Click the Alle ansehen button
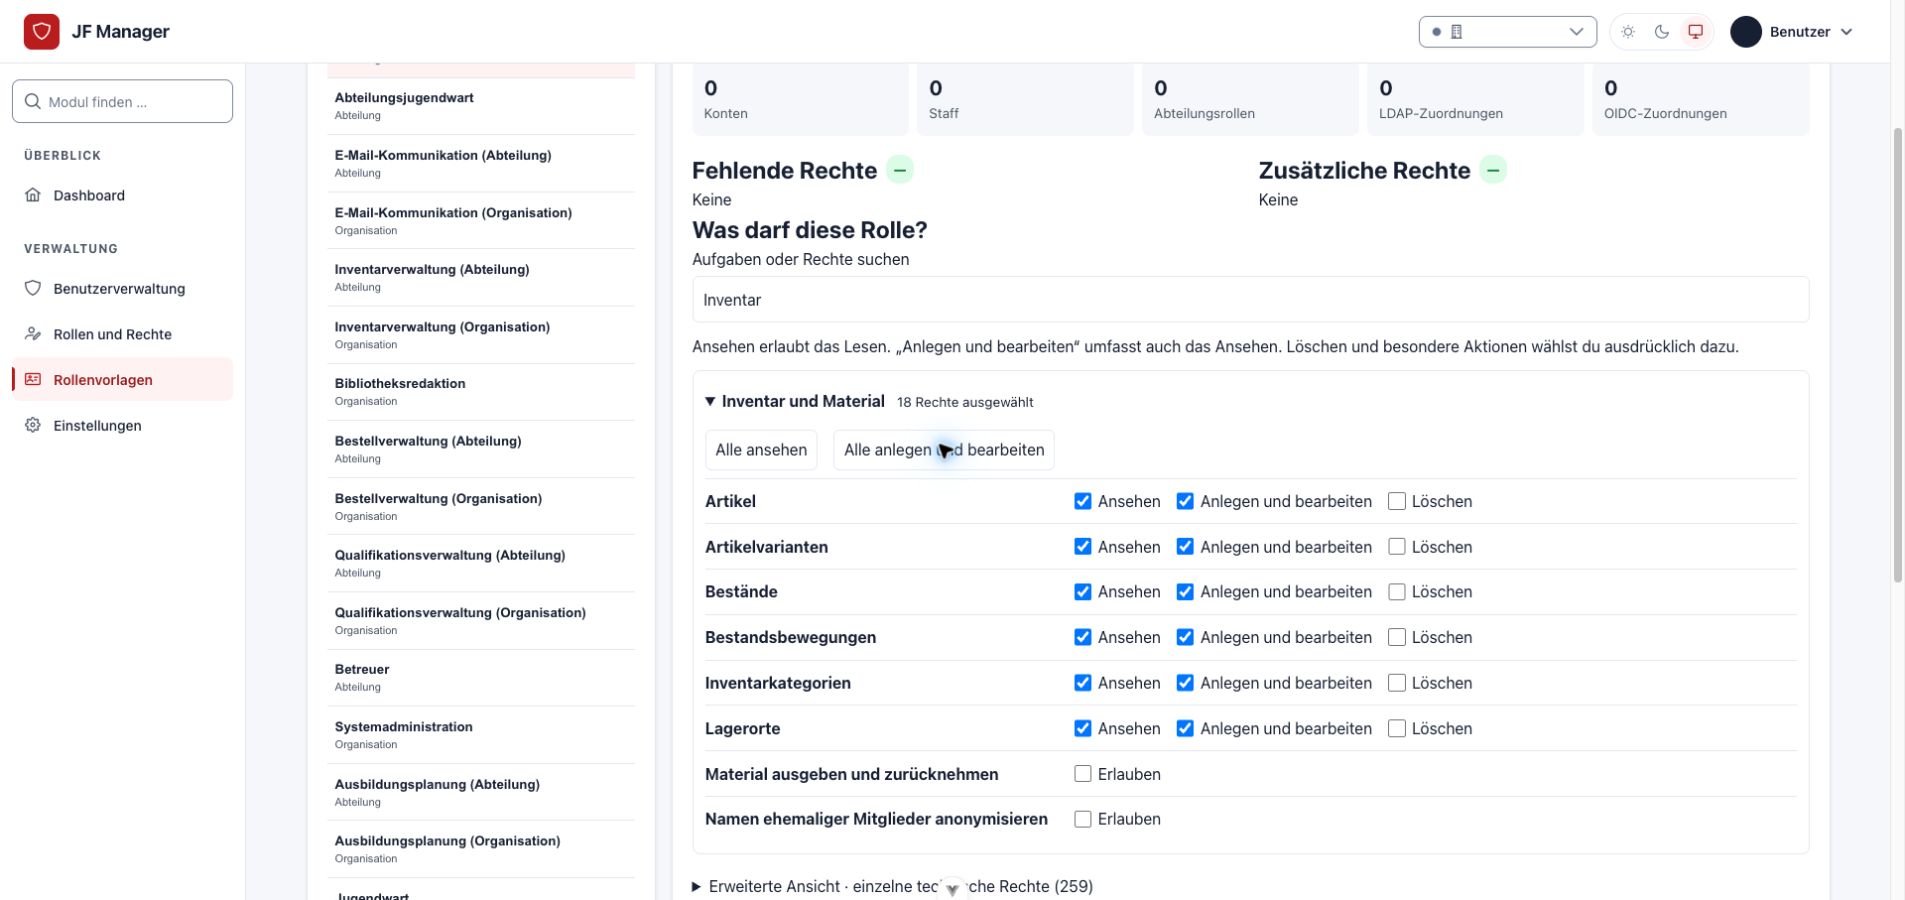Image resolution: width=1905 pixels, height=900 pixels. coord(761,450)
